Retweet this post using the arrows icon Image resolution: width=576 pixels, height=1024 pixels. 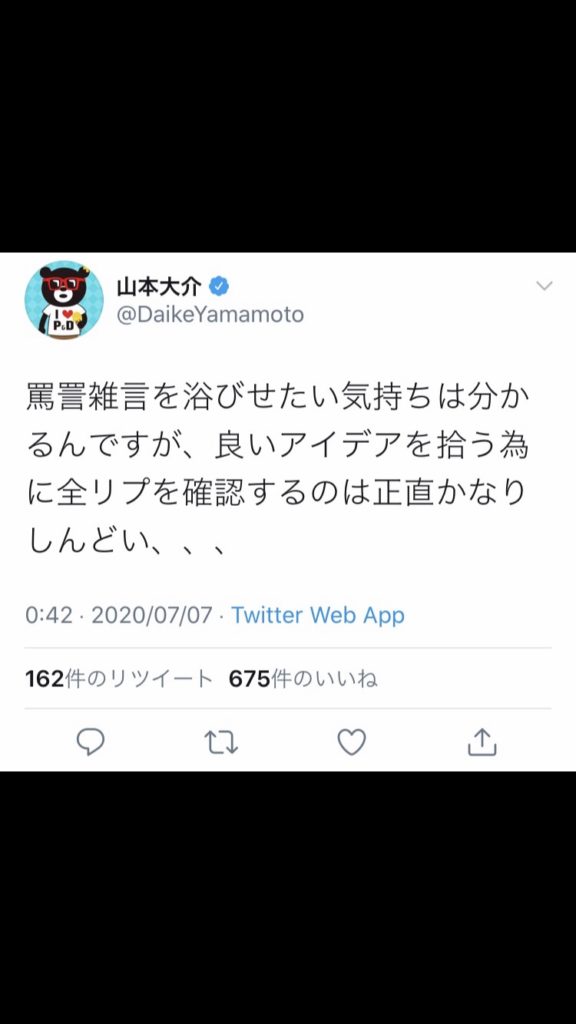[221, 743]
